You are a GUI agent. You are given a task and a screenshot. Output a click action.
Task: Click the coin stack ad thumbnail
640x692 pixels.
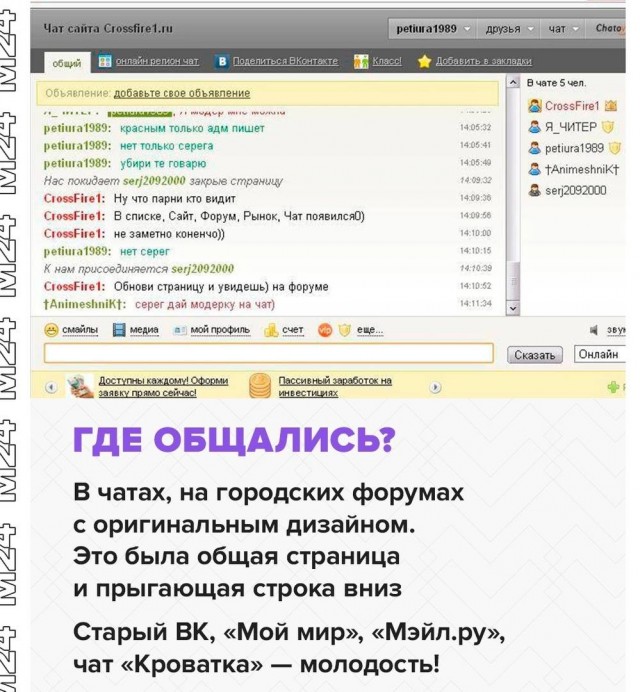[260, 386]
